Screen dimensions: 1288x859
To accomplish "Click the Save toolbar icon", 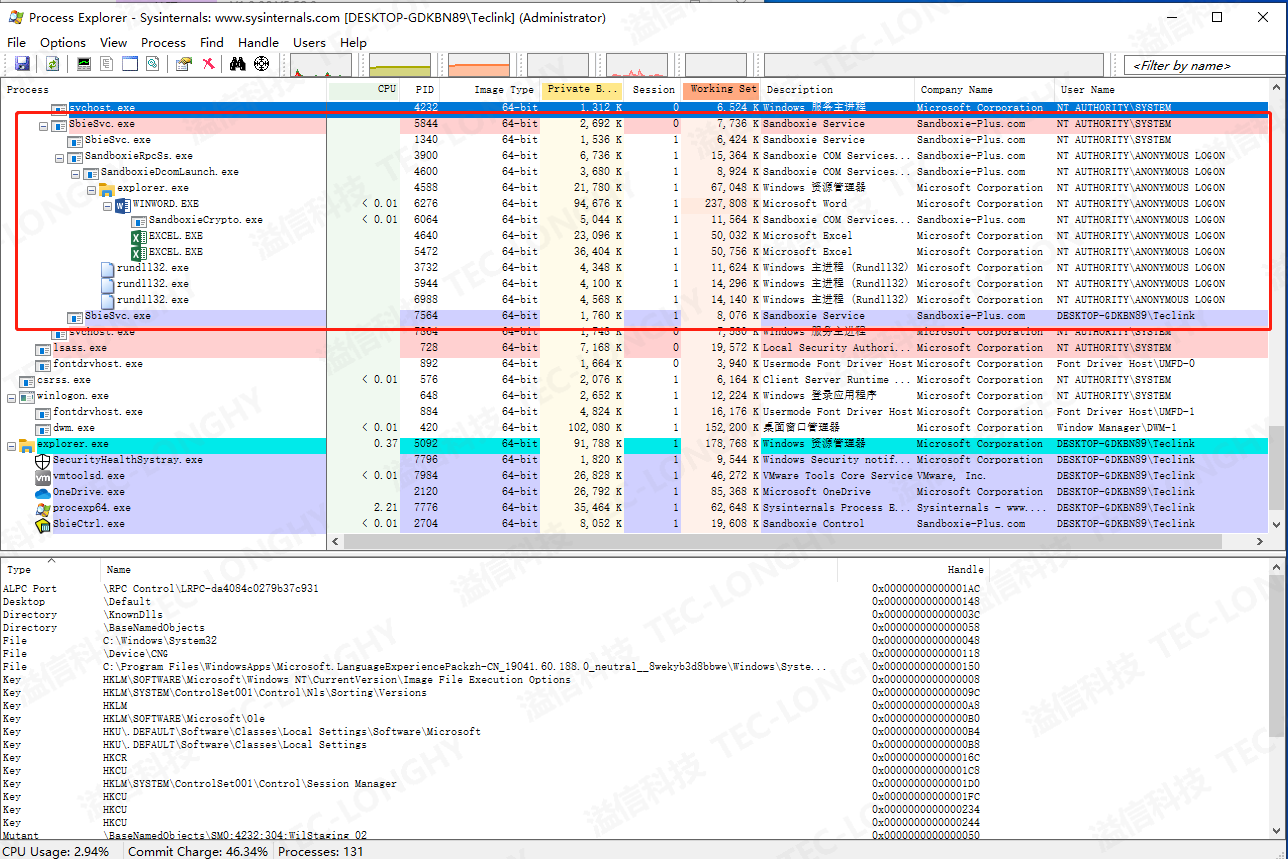I will tap(22, 64).
